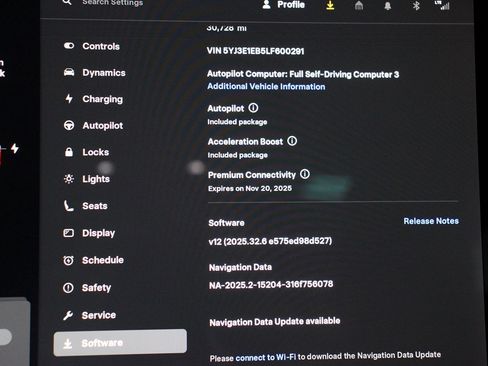Tap the yellow software download icon
Image resolution: width=488 pixels, height=366 pixels.
click(330, 5)
